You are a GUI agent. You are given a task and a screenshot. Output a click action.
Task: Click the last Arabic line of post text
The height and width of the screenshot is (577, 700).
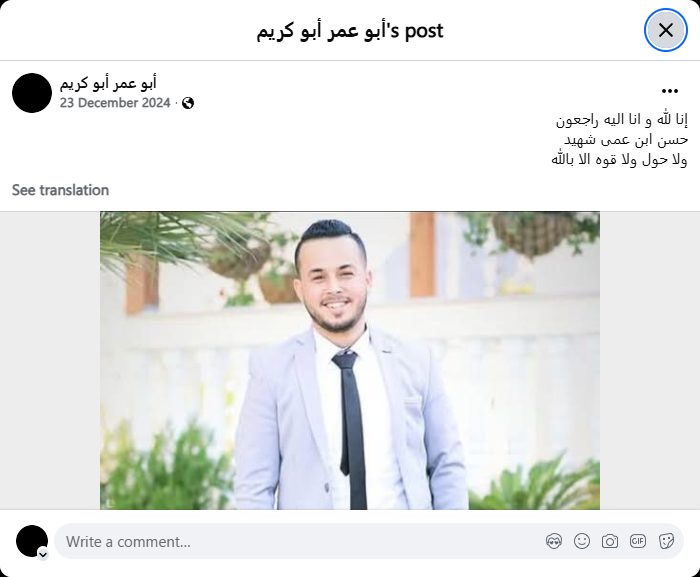click(619, 160)
